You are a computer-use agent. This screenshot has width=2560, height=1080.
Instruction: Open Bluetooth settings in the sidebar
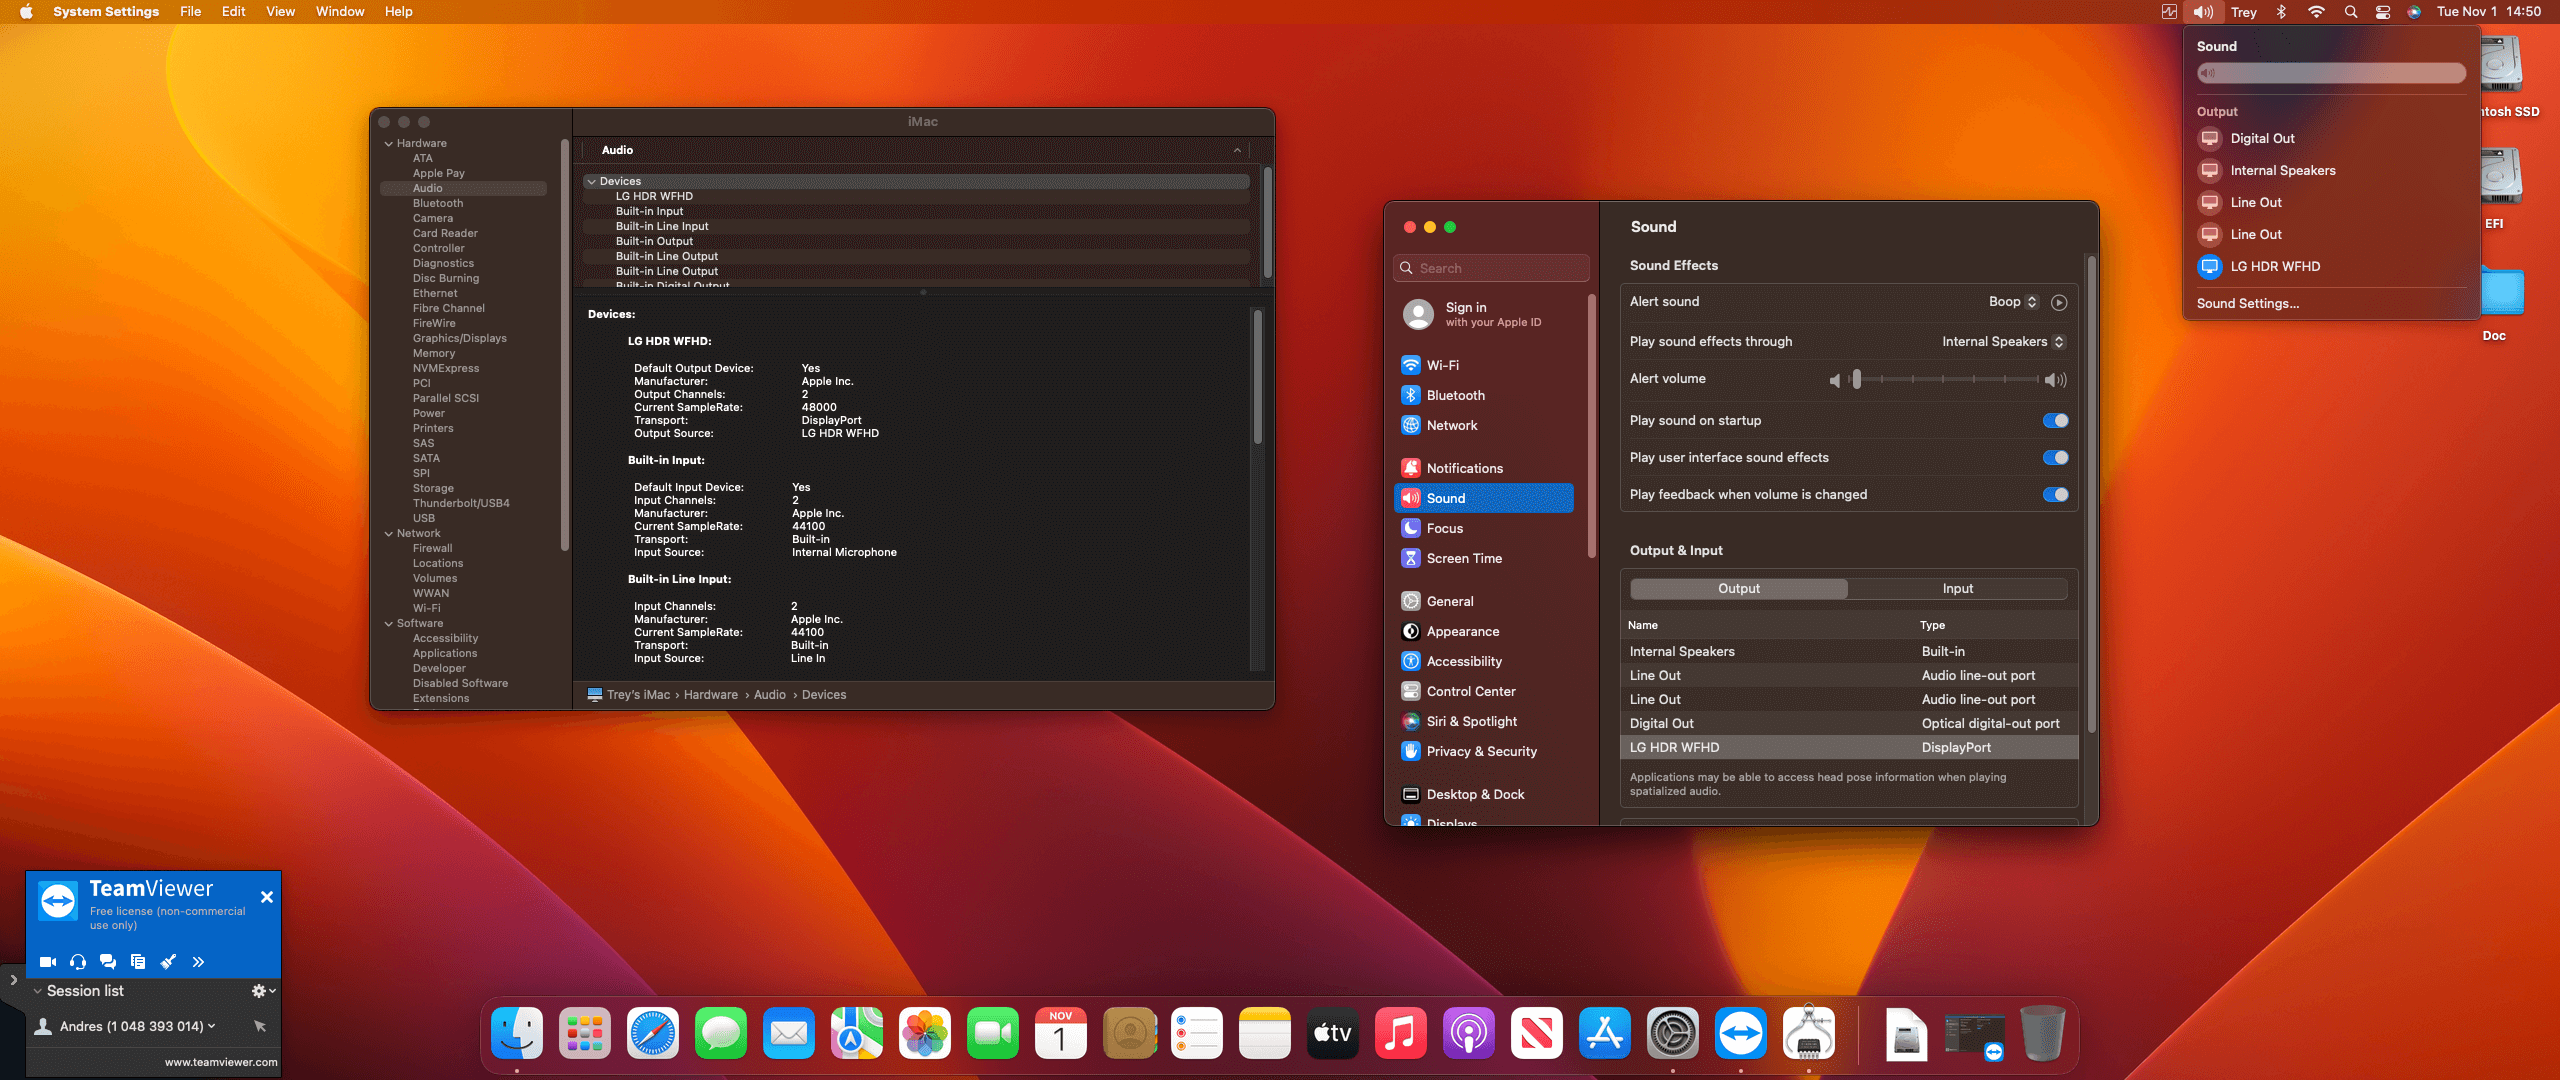1455,395
